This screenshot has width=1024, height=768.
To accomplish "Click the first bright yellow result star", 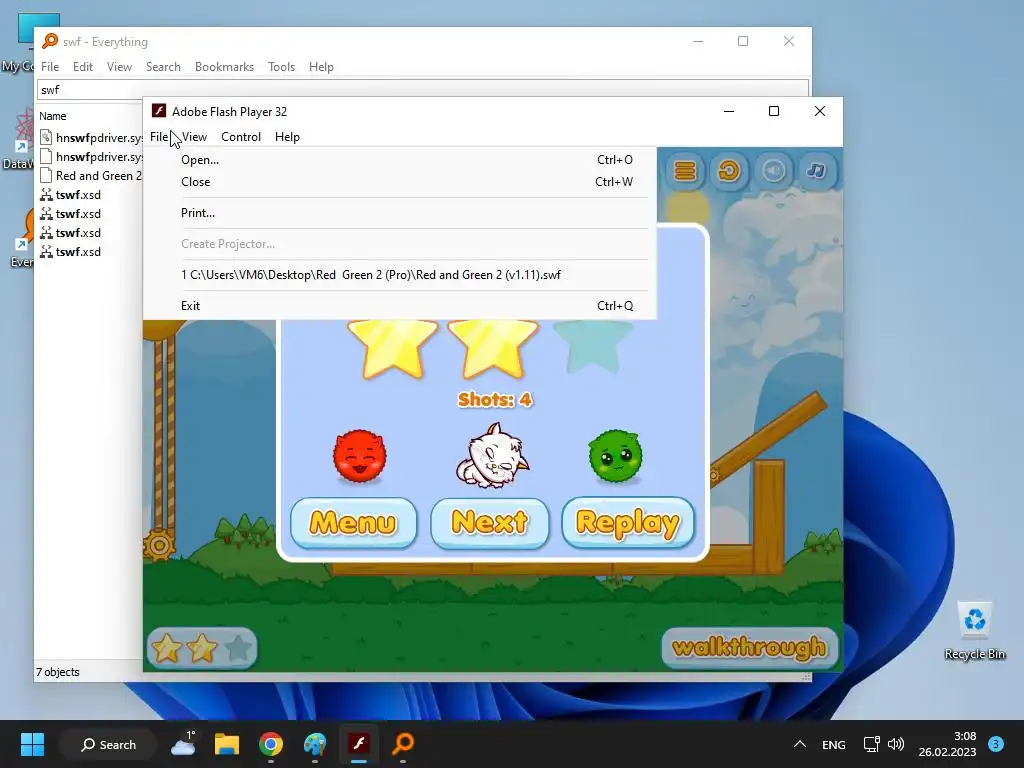I will [x=392, y=347].
